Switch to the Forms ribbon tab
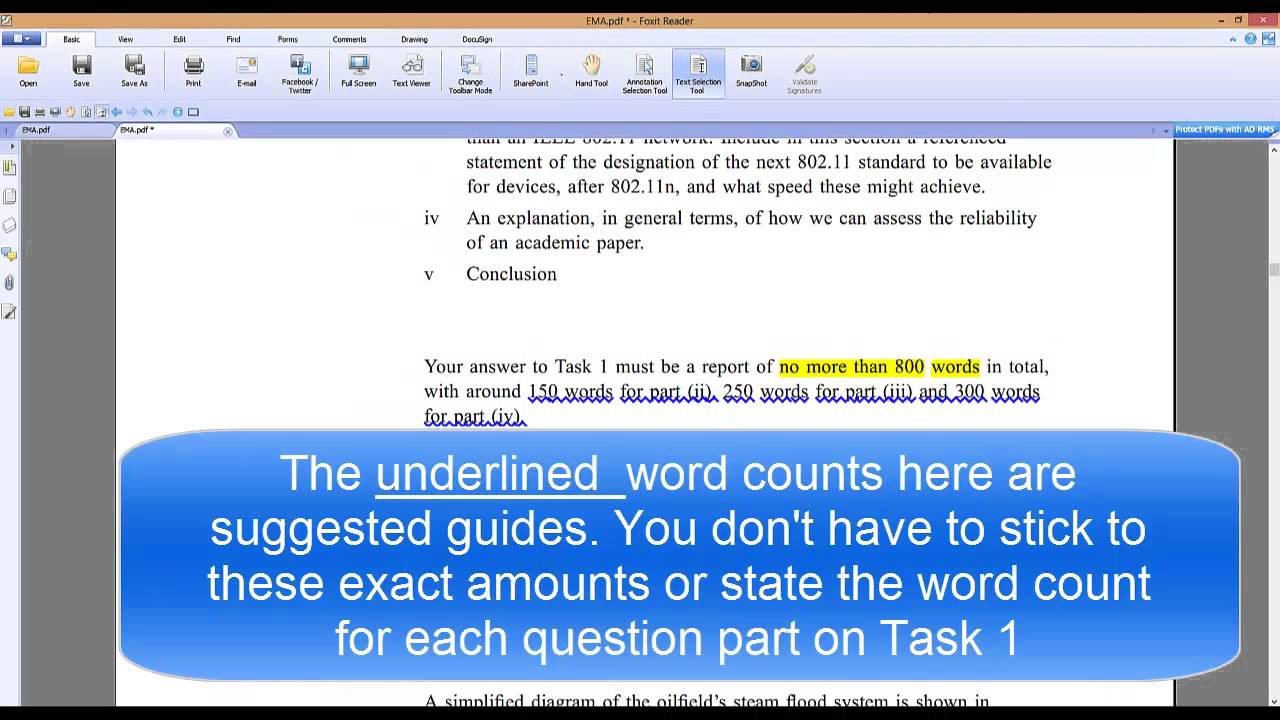The height and width of the screenshot is (720, 1280). point(287,39)
